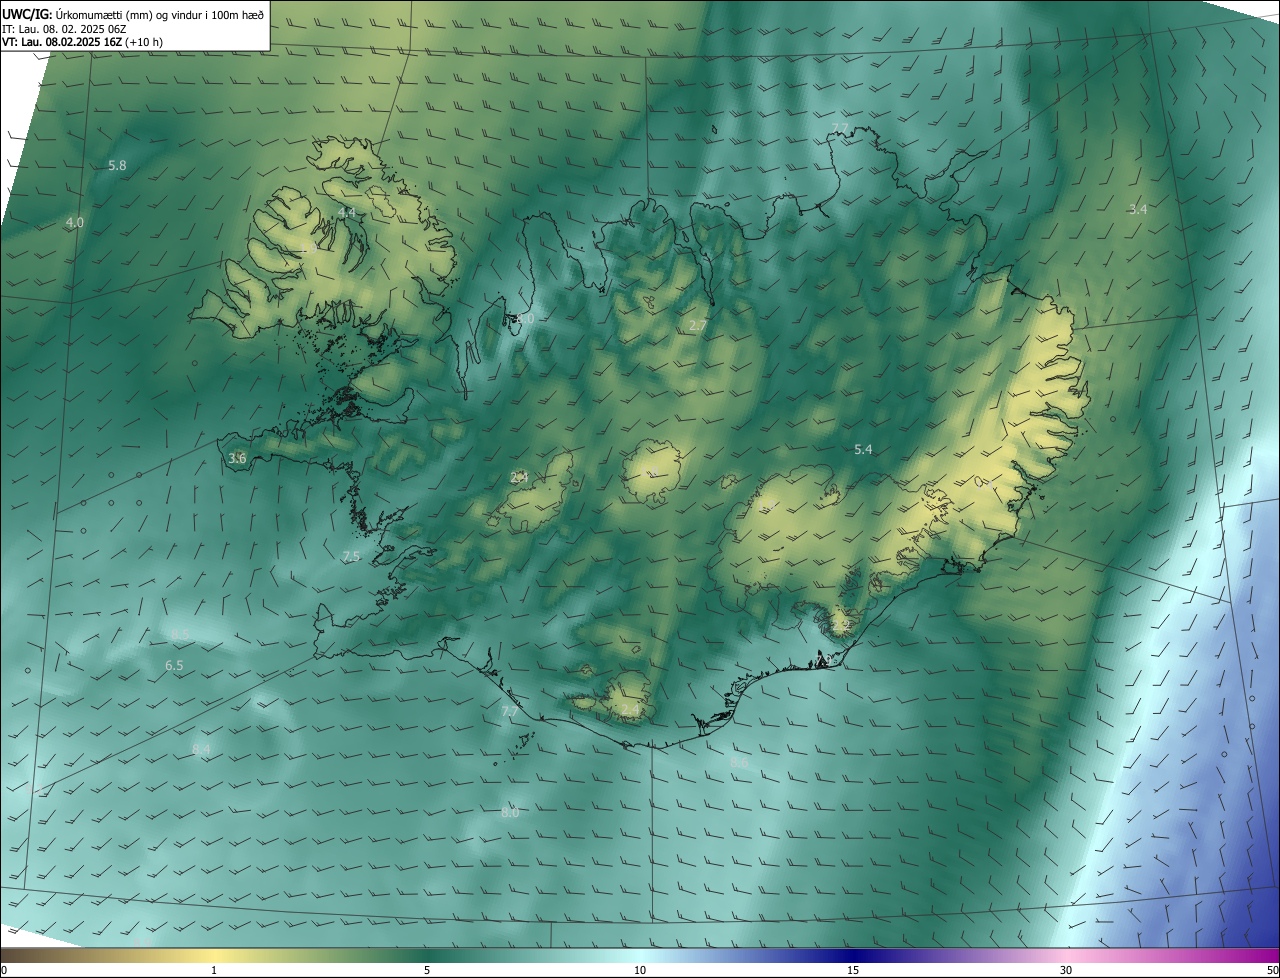
Task: Click the 5.4 value in the eastern highlands
Action: (x=863, y=450)
